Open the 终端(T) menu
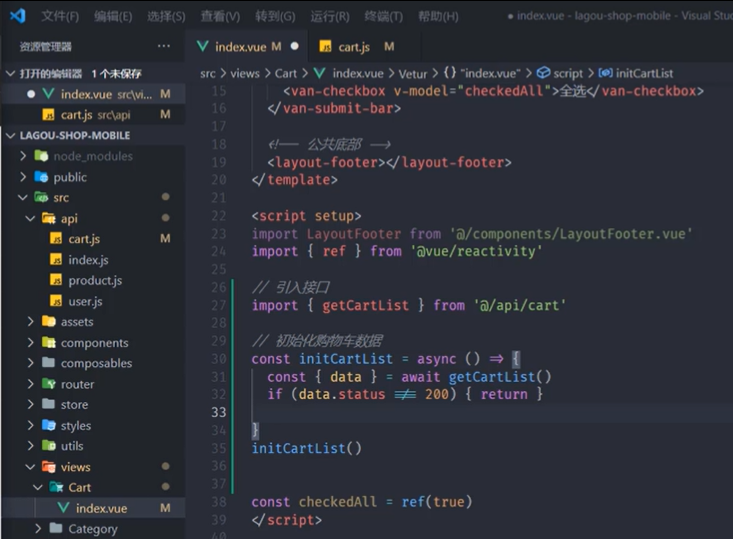This screenshot has width=733, height=539. 384,16
